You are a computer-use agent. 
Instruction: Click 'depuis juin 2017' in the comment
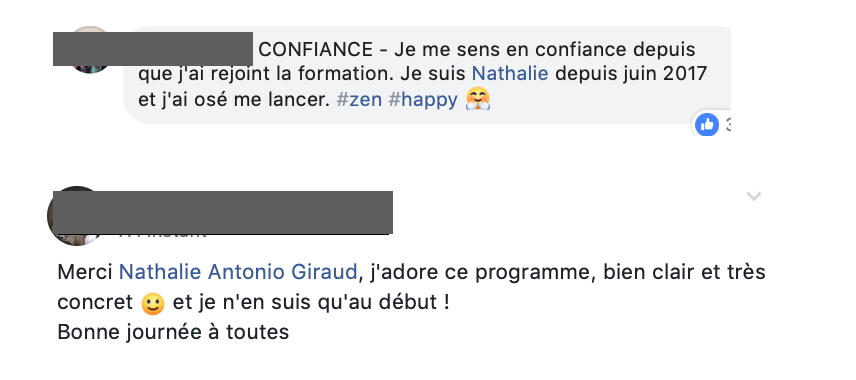631,74
